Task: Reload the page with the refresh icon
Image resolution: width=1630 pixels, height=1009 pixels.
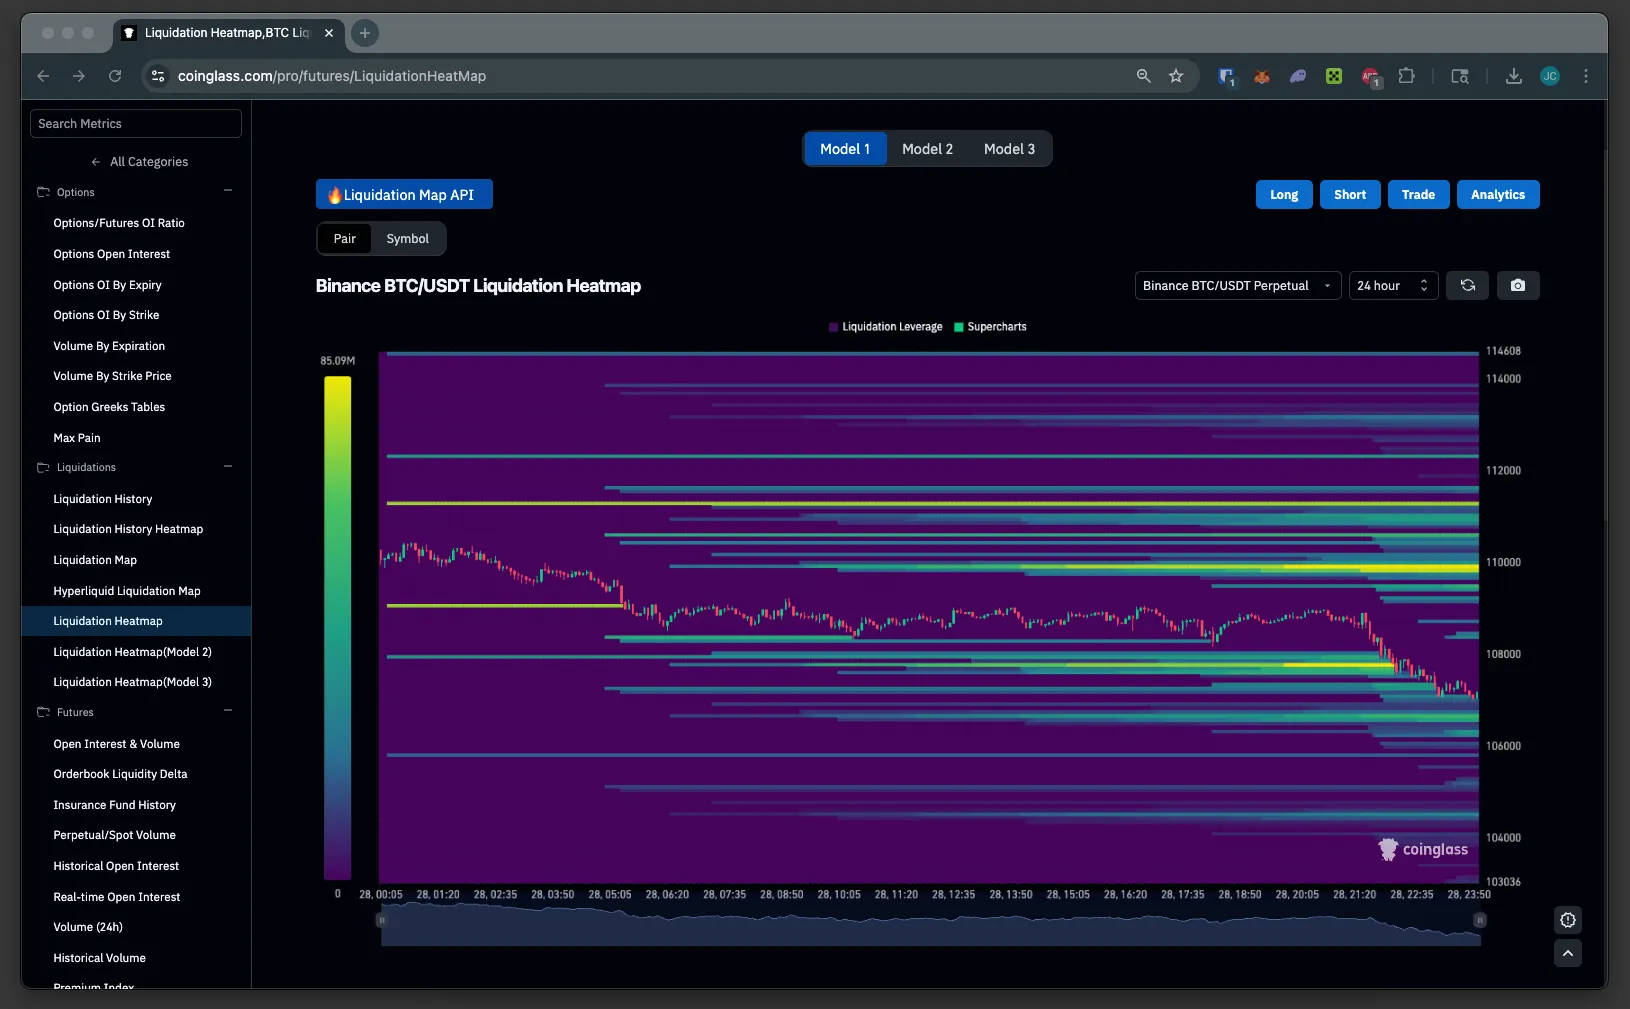Action: [x=115, y=76]
